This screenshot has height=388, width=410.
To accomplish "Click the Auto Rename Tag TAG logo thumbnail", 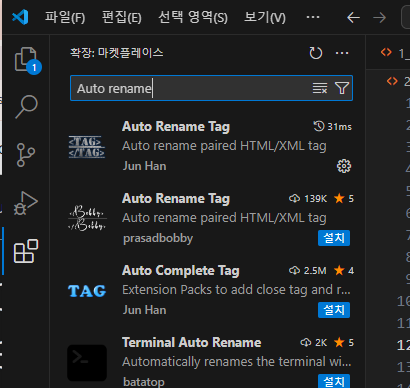I will (87, 147).
